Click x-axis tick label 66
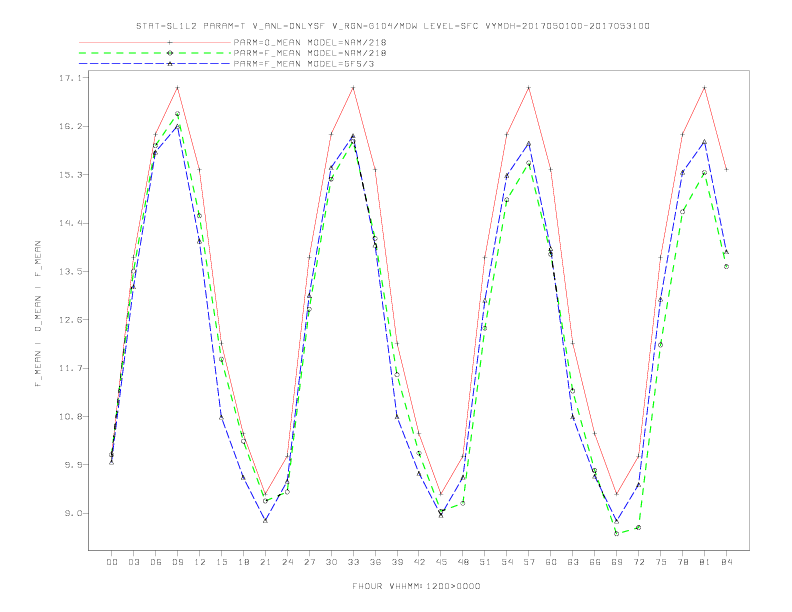Viewport: 792px width, 612px height. point(595,562)
